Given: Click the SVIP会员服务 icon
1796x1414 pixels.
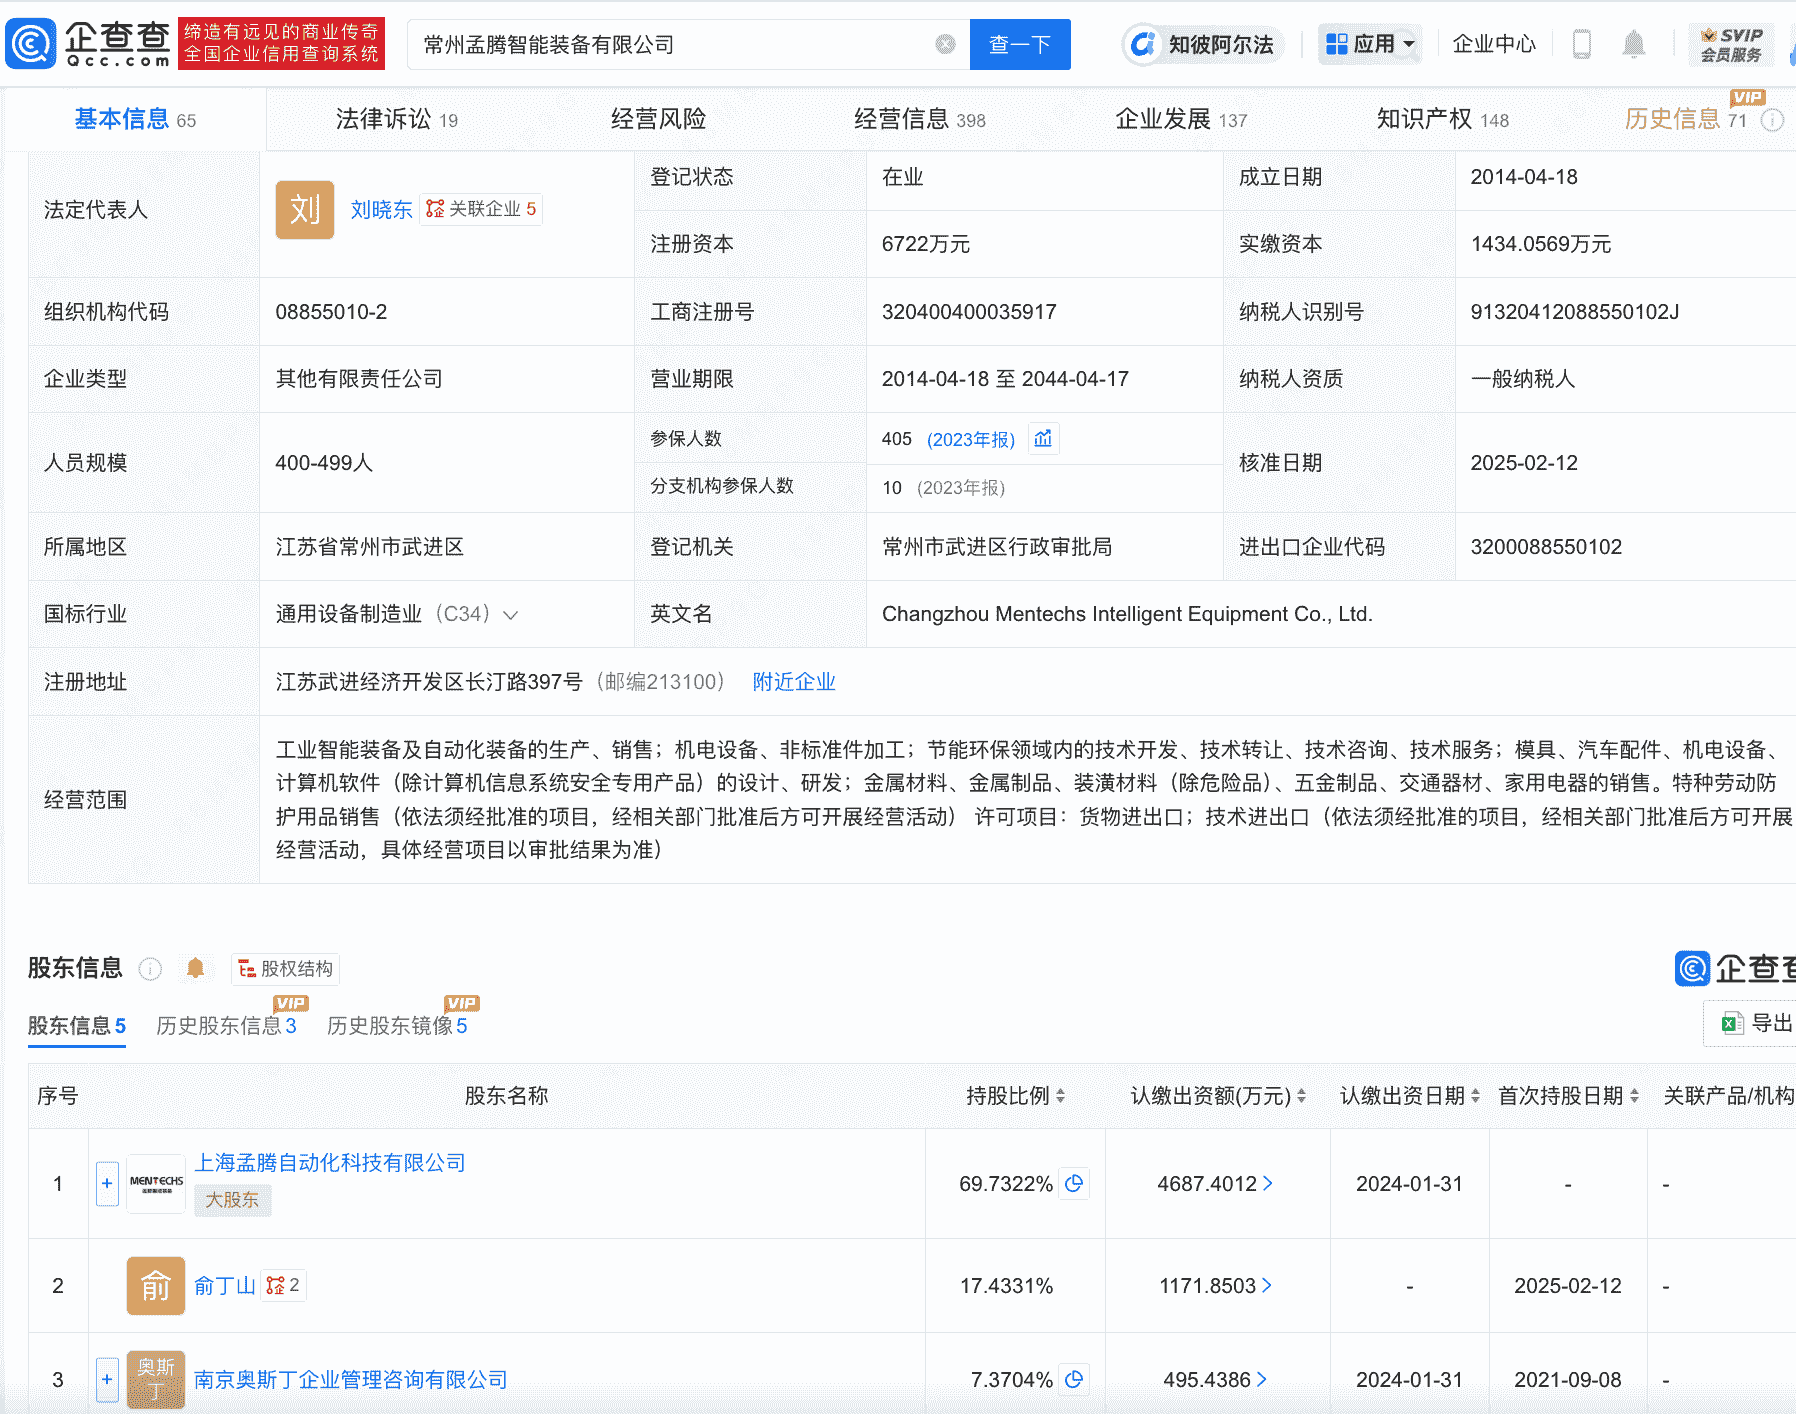Looking at the screenshot, I should [x=1732, y=44].
